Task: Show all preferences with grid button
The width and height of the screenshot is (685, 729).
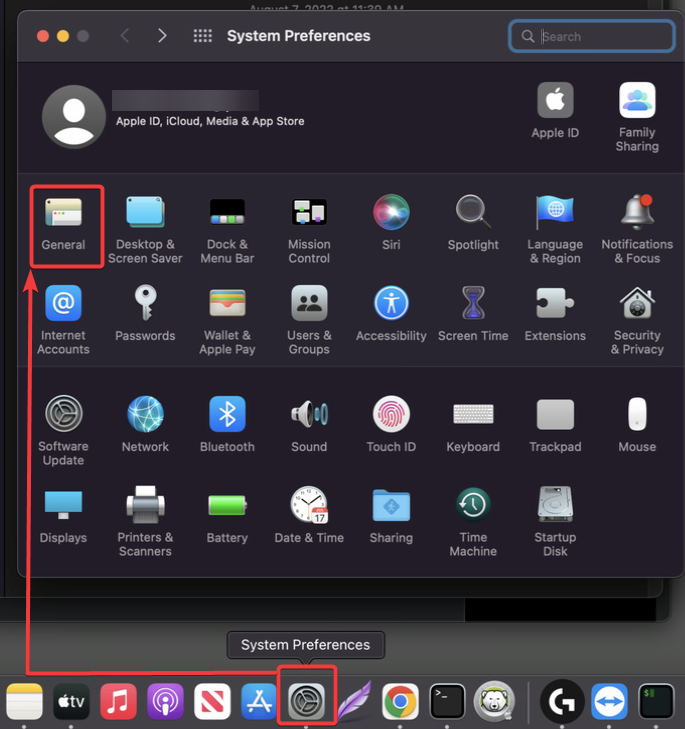Action: (x=203, y=36)
